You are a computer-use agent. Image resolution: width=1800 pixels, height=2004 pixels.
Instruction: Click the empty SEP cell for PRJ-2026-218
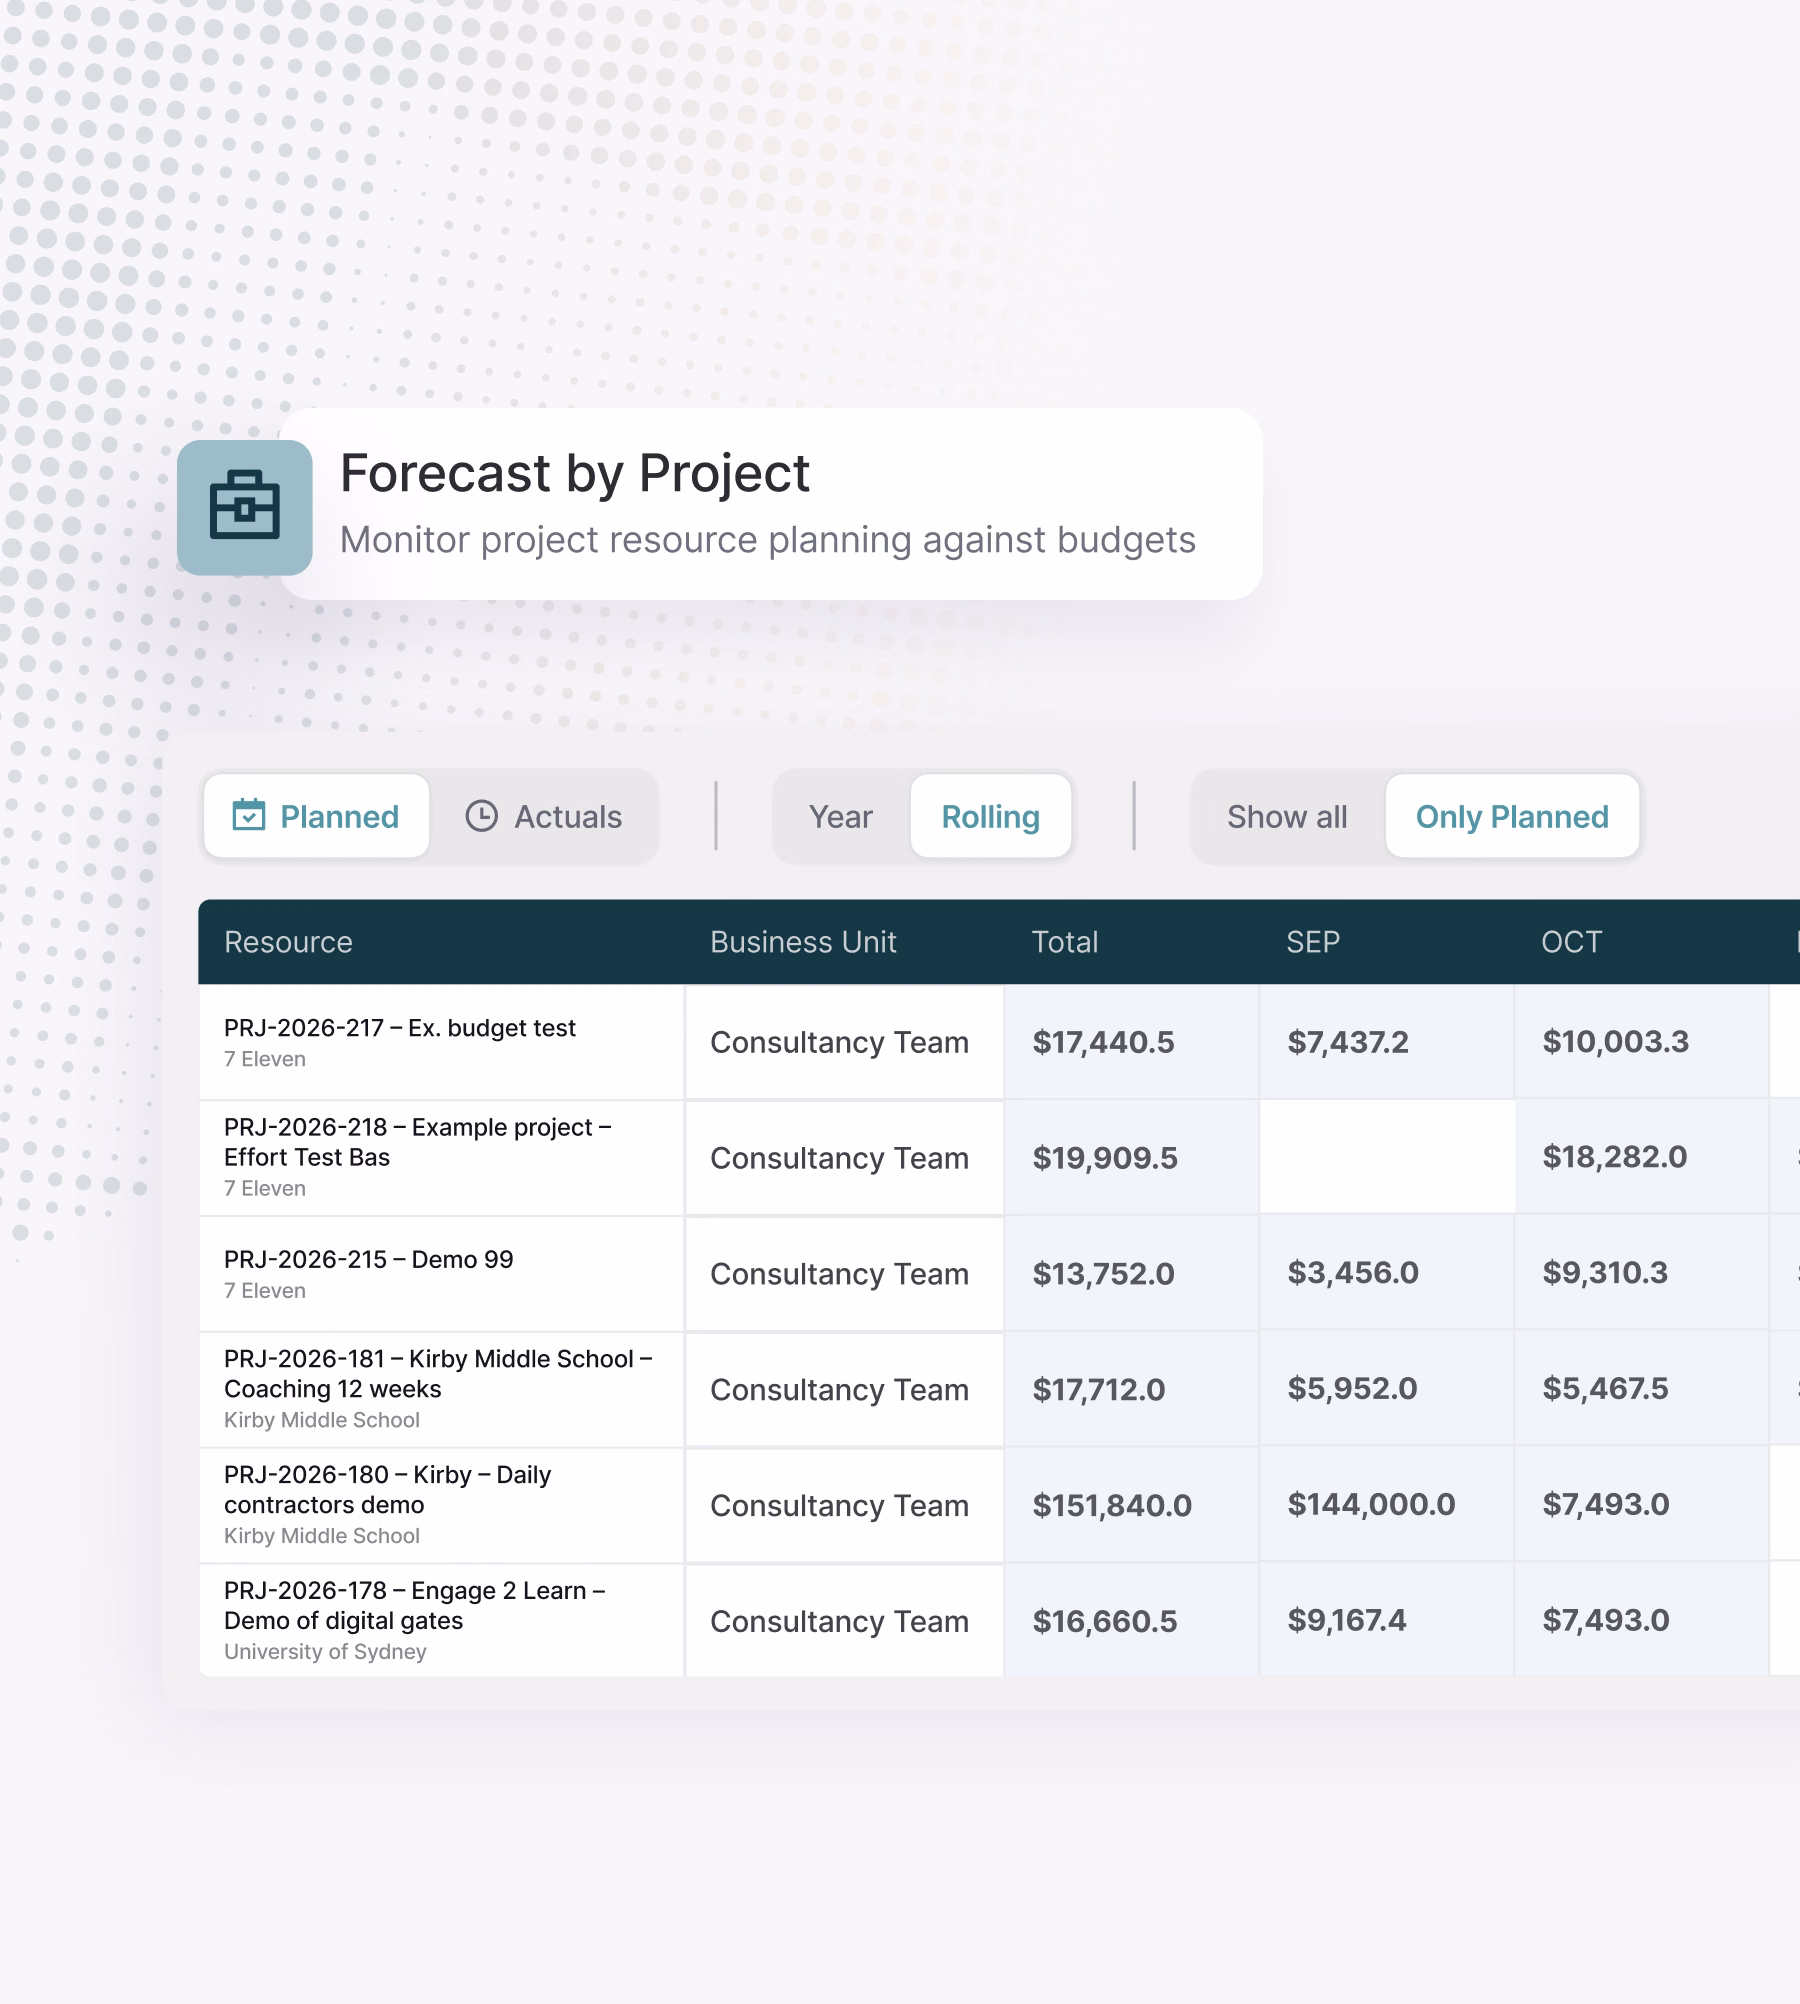[1386, 1157]
